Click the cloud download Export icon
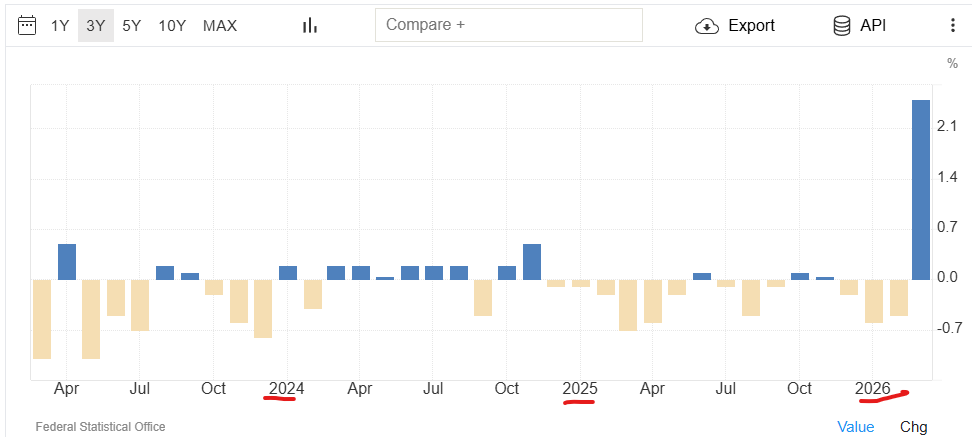Viewport: 972px width, 437px height. pos(707,26)
